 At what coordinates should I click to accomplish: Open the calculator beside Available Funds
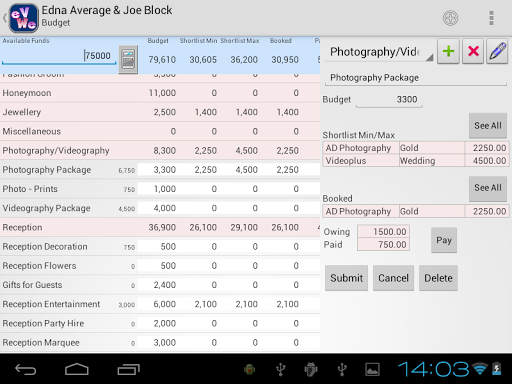point(128,60)
